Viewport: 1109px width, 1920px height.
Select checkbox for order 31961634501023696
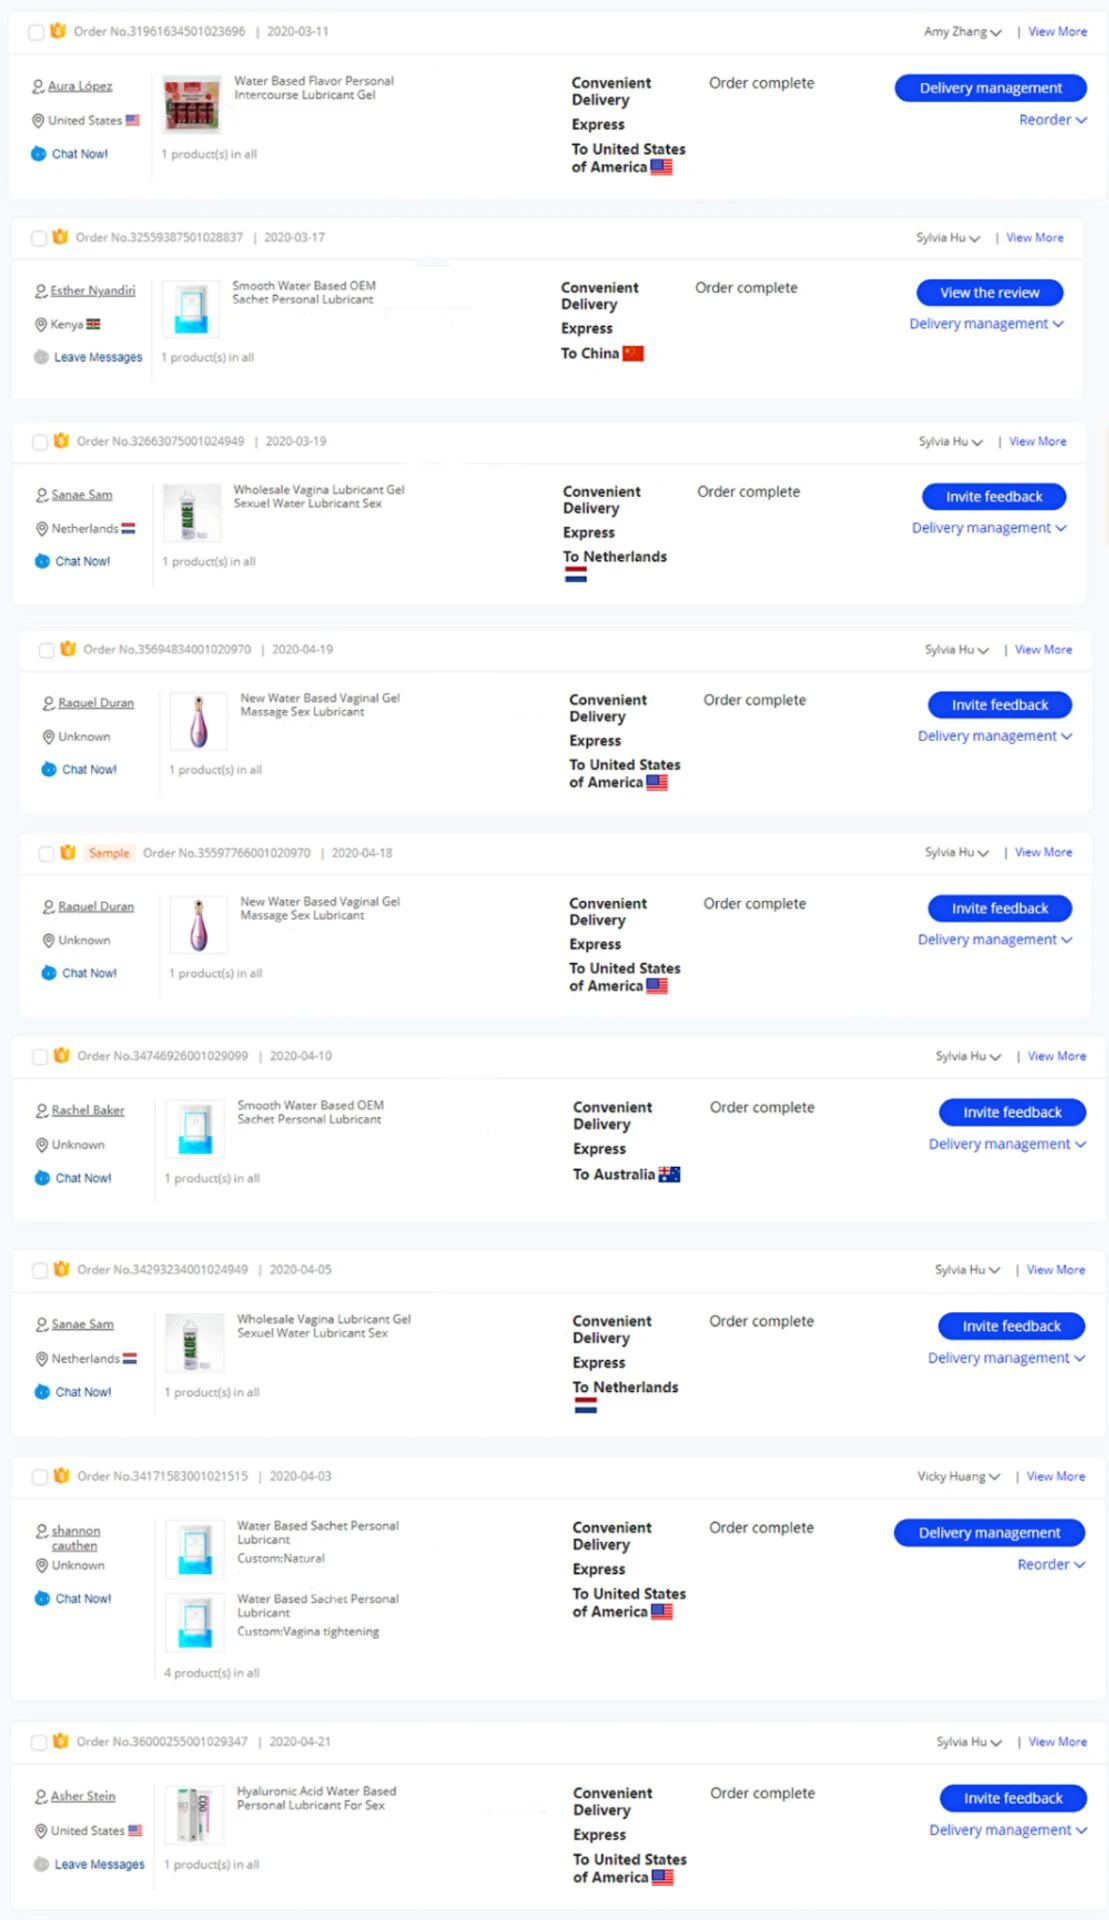pyautogui.click(x=36, y=32)
